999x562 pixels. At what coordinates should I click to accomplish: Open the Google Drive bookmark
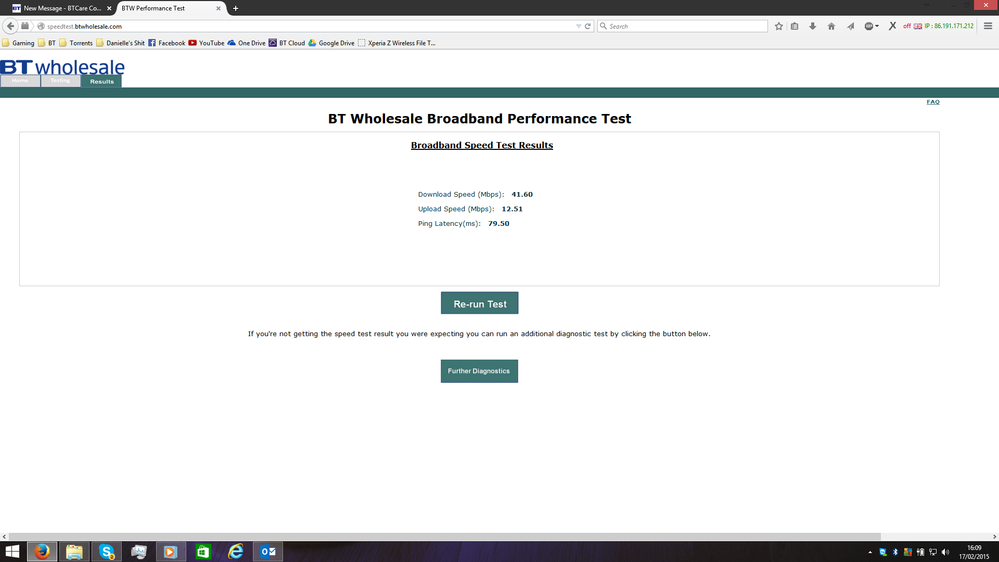(x=331, y=43)
